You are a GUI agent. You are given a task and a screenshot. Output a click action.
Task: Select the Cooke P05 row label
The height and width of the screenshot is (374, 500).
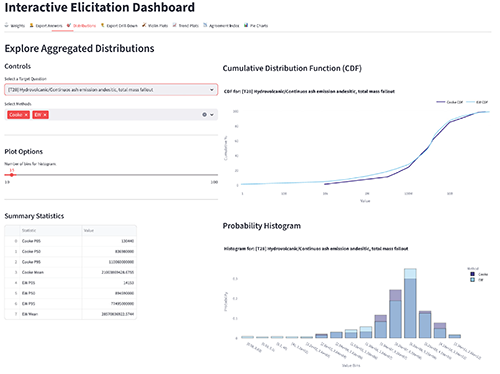coord(31,241)
